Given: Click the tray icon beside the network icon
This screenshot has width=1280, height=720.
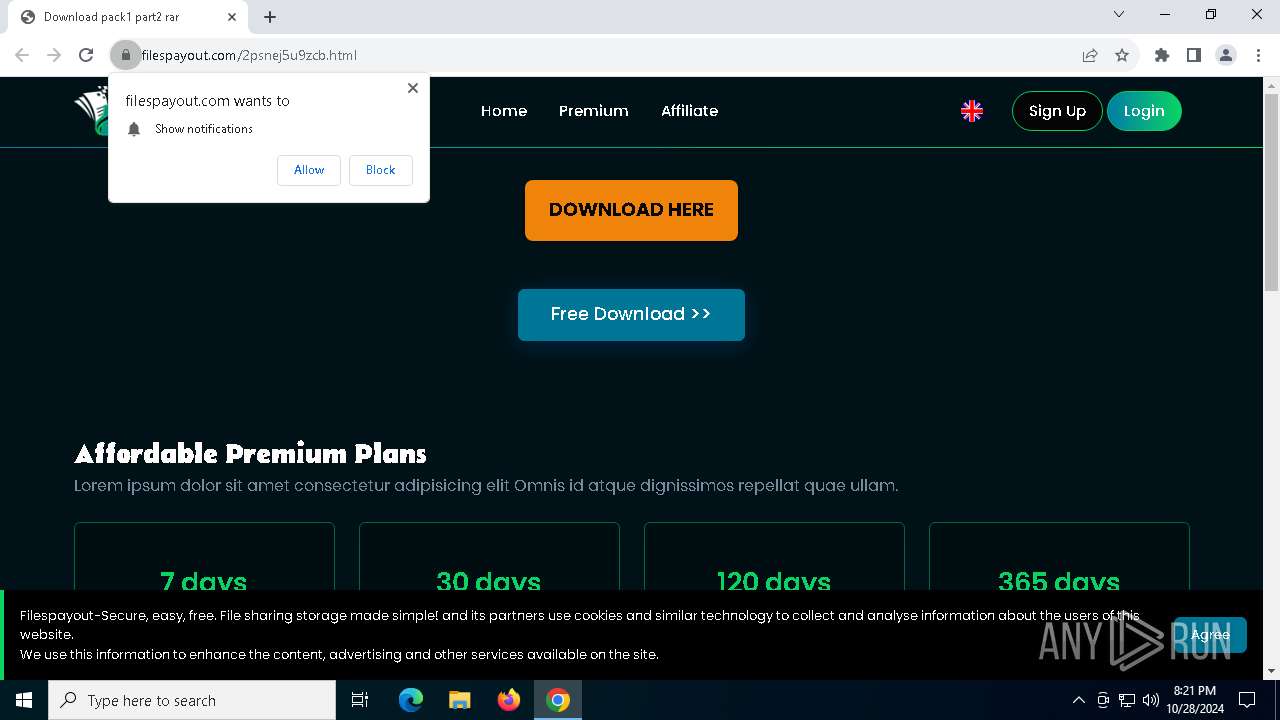Looking at the screenshot, I should pos(1103,700).
